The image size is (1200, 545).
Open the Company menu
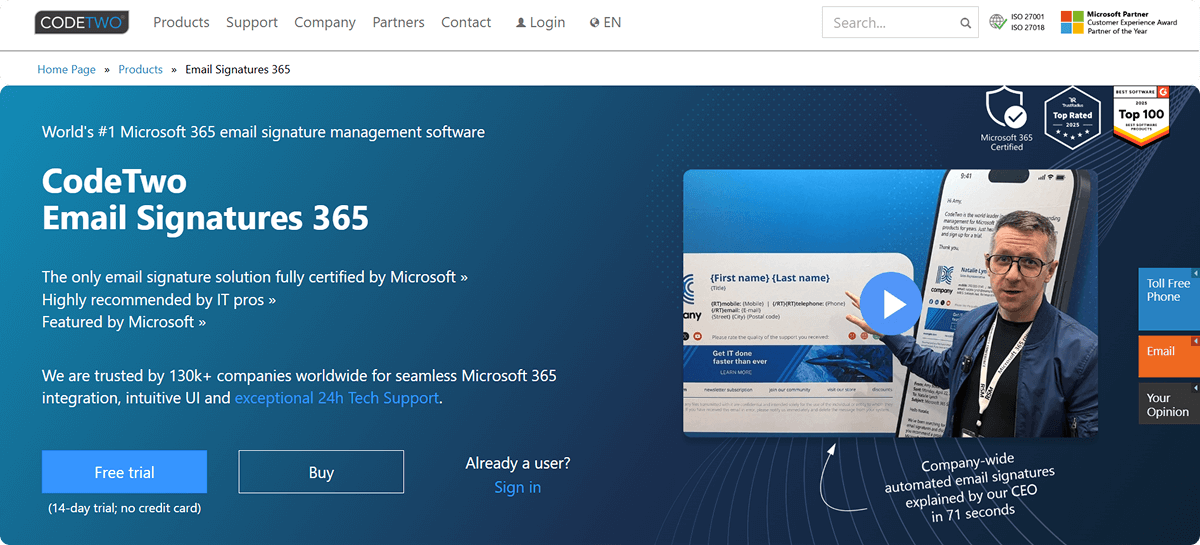[x=325, y=22]
